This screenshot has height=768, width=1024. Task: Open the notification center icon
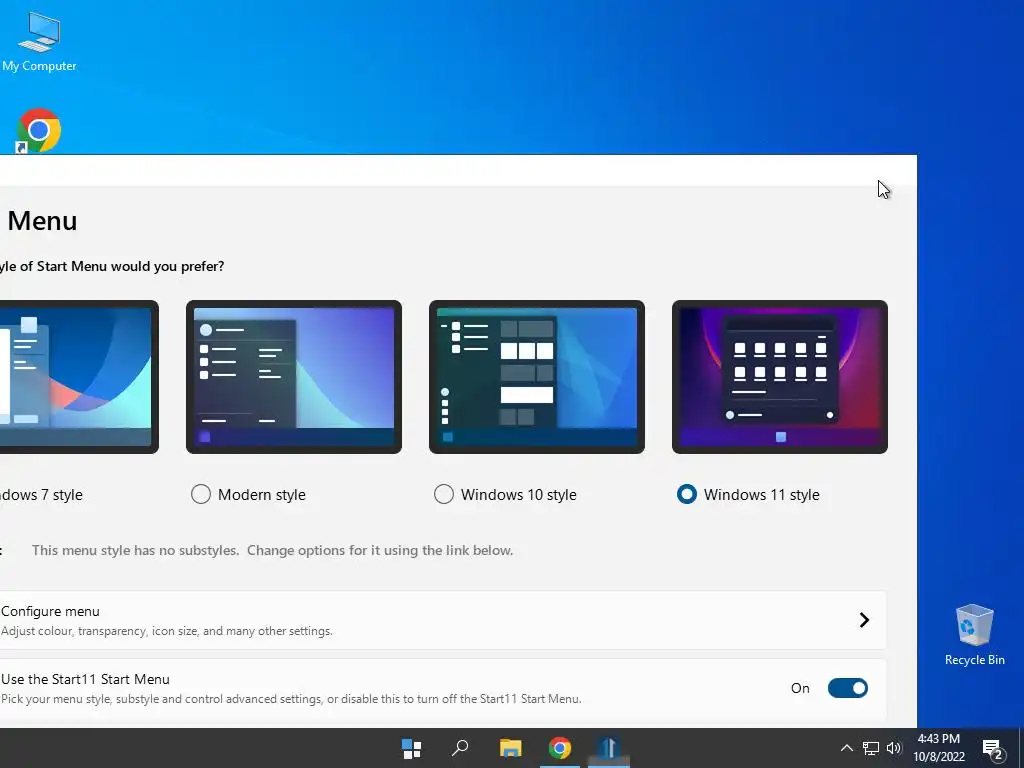point(993,750)
